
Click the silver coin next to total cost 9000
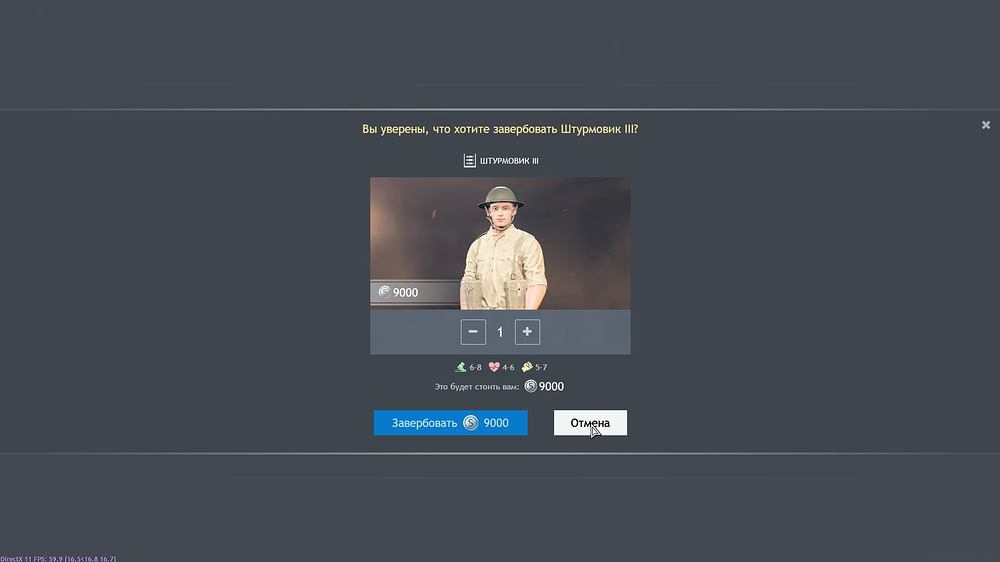531,386
